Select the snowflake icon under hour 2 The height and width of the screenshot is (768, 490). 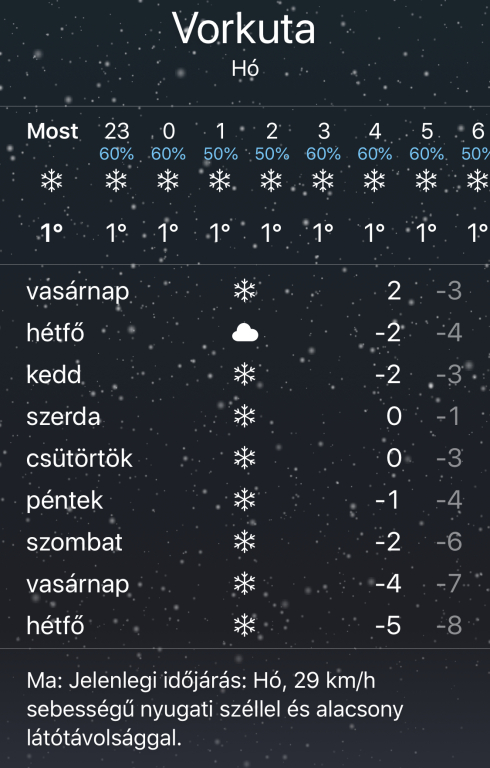click(271, 181)
